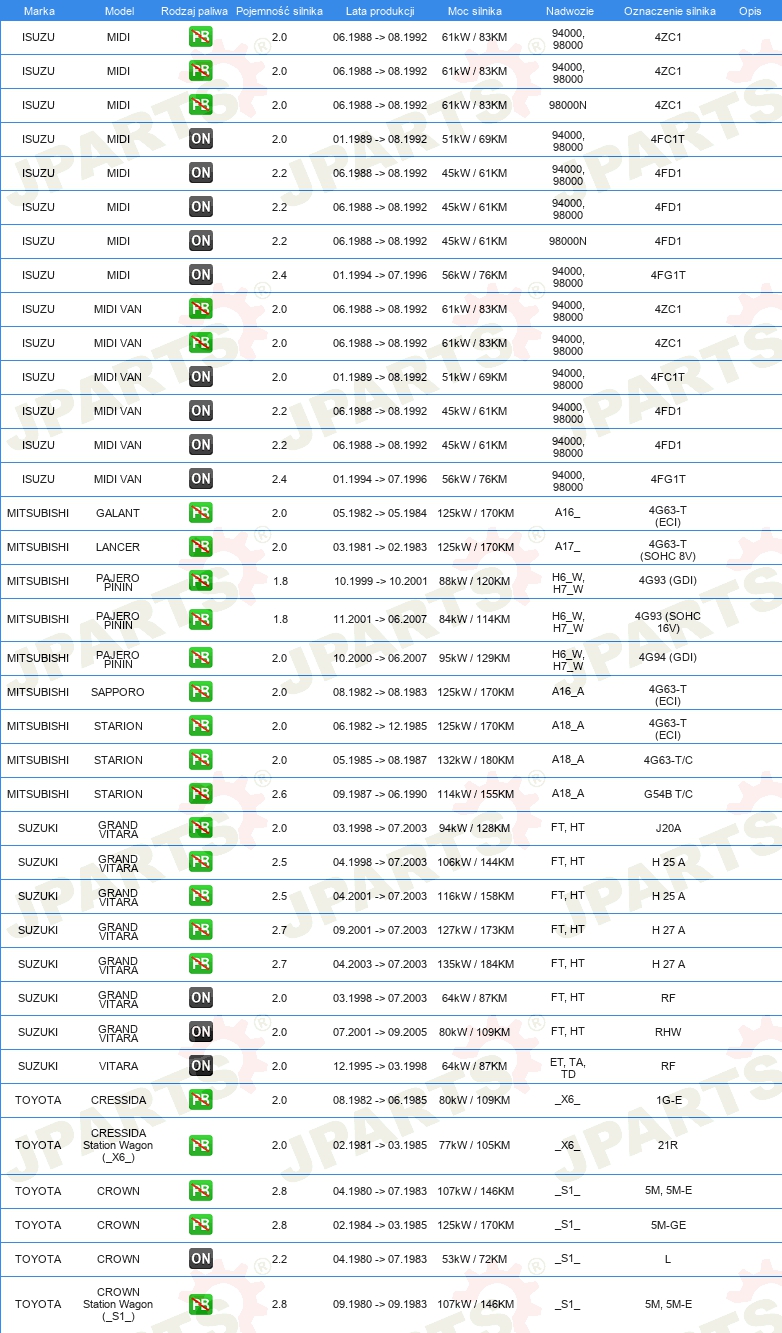Click the ON diesel icon for MIDI VAN 4FC1T
This screenshot has width=782, height=1333.
[x=201, y=377]
